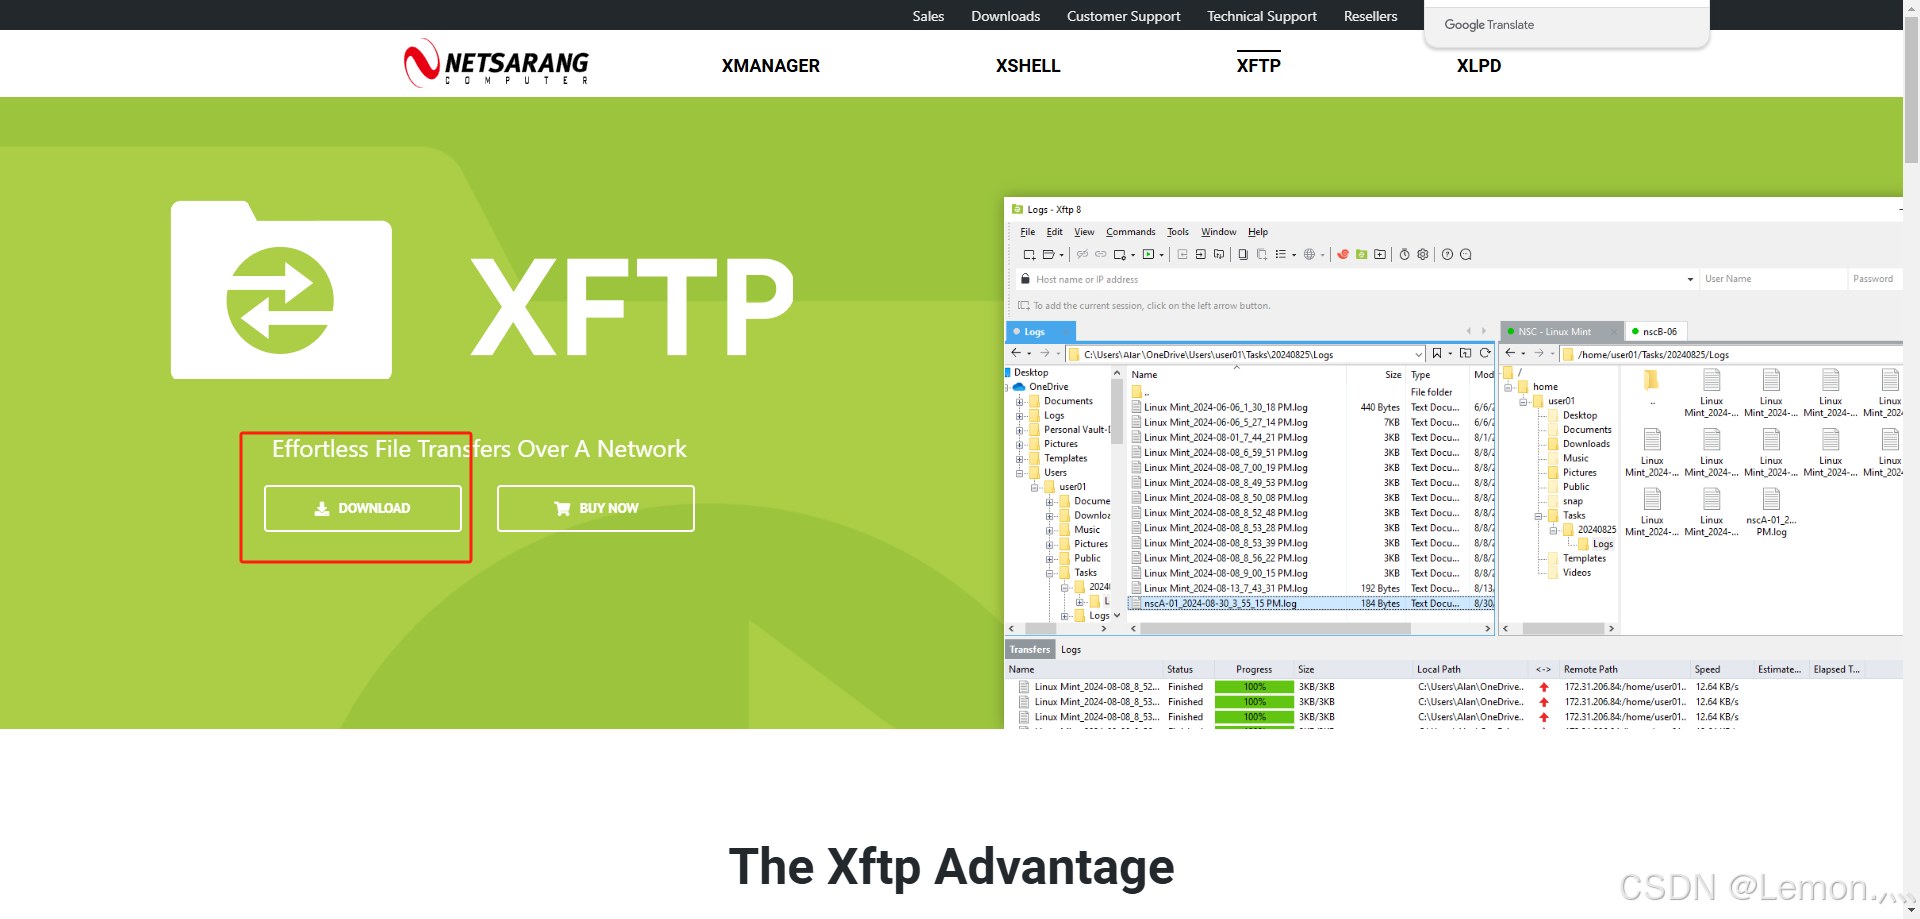This screenshot has width=1920, height=919.
Task: Open Customer Support in top bar
Action: (x=1124, y=16)
